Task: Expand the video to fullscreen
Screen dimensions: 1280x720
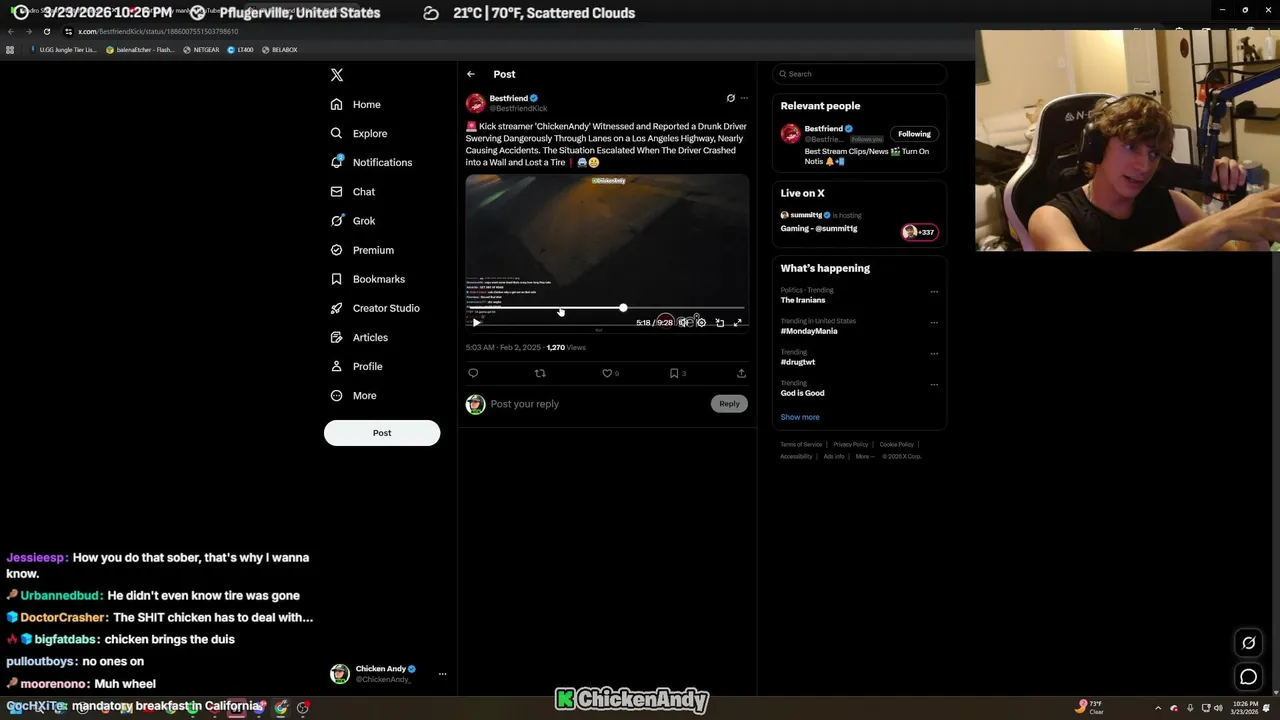Action: [x=738, y=323]
